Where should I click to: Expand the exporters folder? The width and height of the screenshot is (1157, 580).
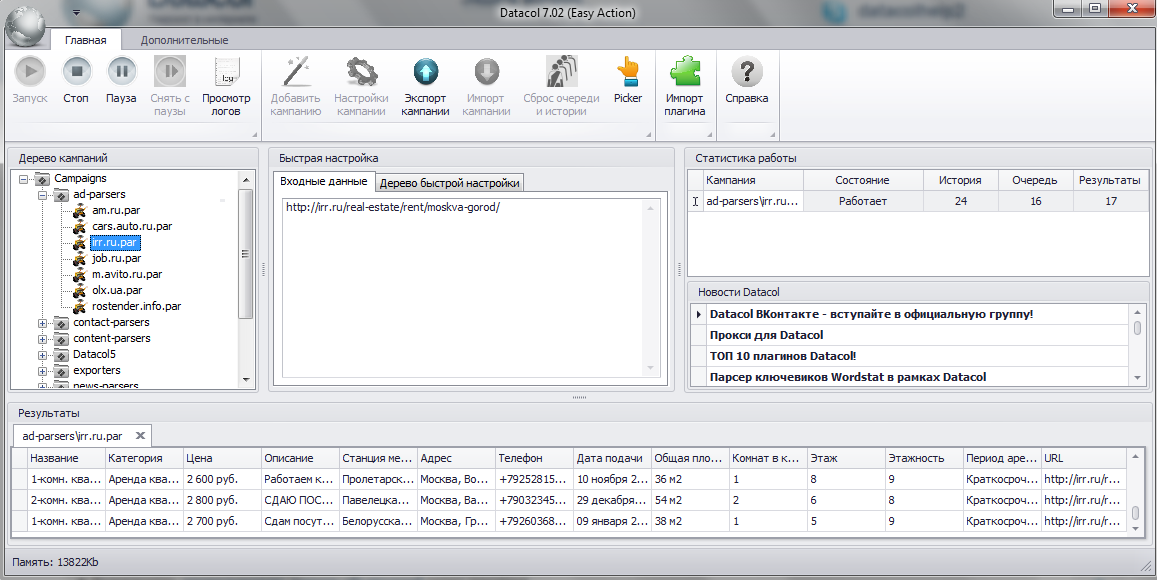click(43, 370)
